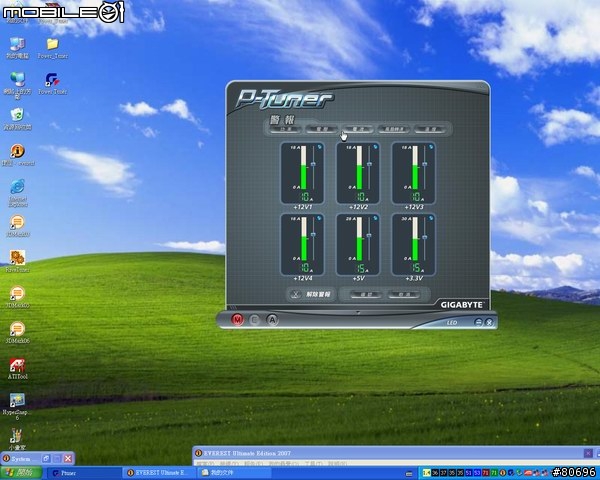The image size is (600, 480).
Task: Click the 53 temperature tray icon
Action: pyautogui.click(x=477, y=473)
